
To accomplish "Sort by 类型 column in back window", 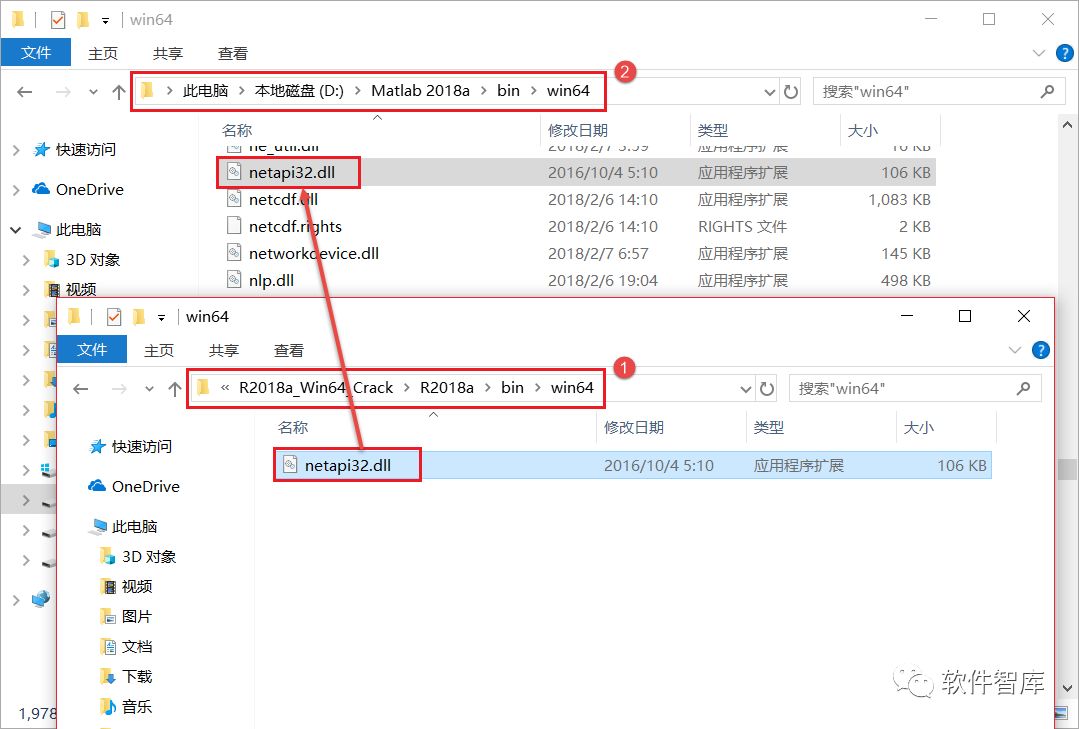I will (712, 130).
